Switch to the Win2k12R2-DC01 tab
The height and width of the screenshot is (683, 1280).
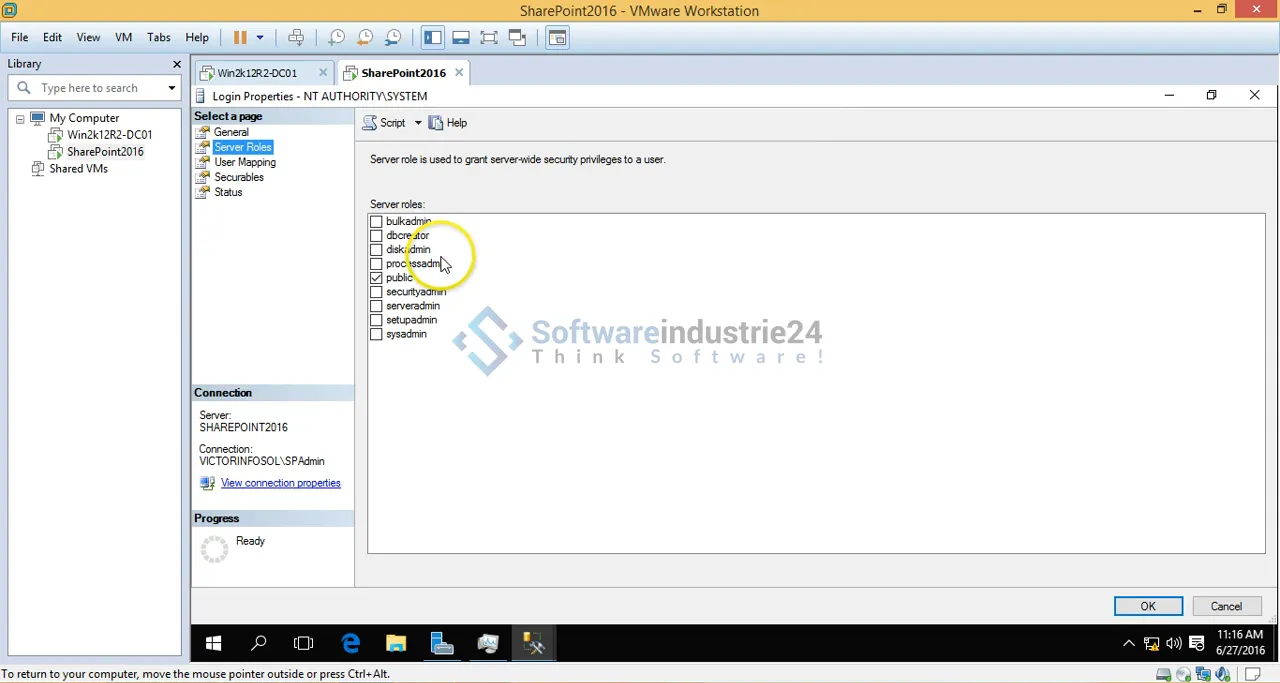[x=257, y=73]
